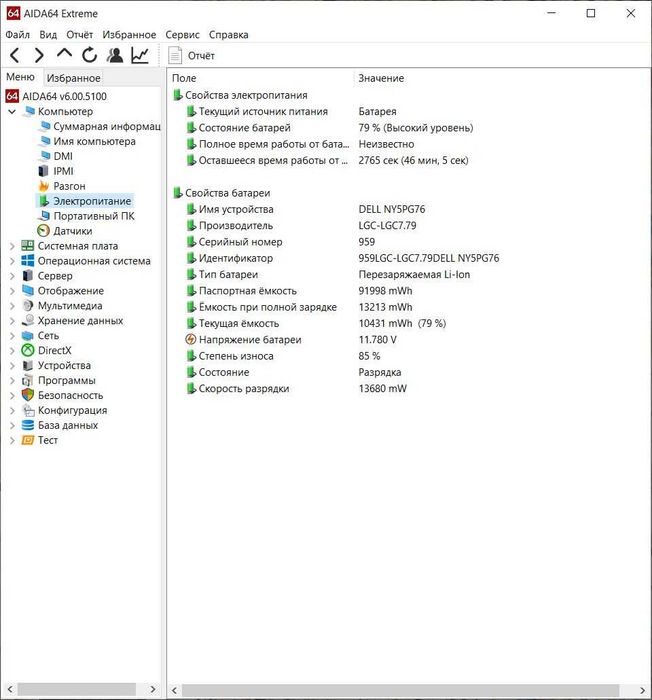Open the Вид menu
This screenshot has width=652, height=700.
point(48,35)
